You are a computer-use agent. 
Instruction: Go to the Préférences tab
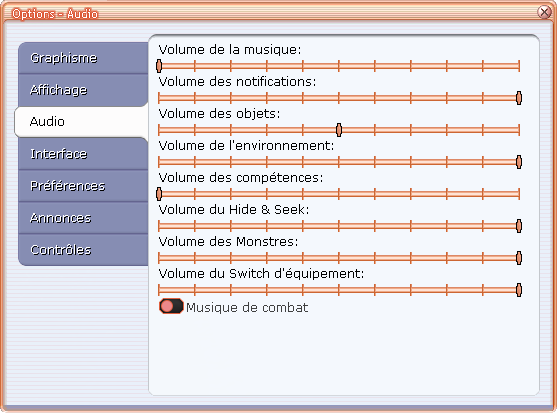[x=83, y=186]
